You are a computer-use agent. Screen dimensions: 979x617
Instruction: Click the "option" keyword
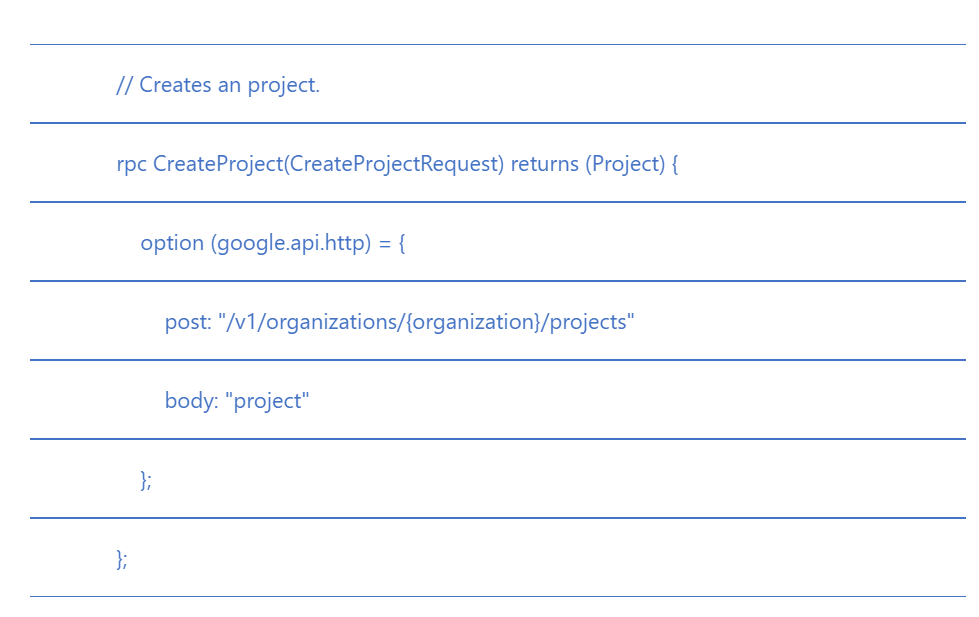click(x=172, y=243)
